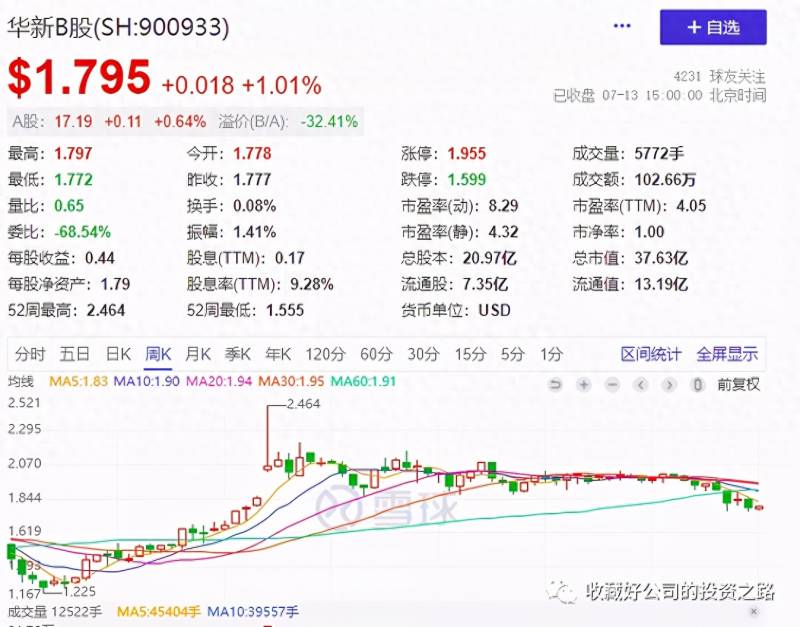Open 全屏显示 fullscreen chart
The image size is (800, 627).
click(727, 354)
